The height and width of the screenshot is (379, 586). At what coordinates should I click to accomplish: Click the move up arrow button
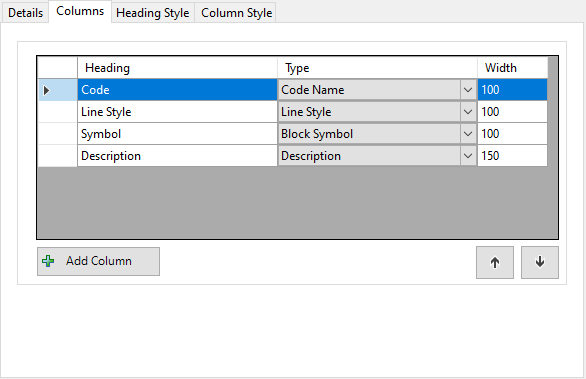click(494, 262)
